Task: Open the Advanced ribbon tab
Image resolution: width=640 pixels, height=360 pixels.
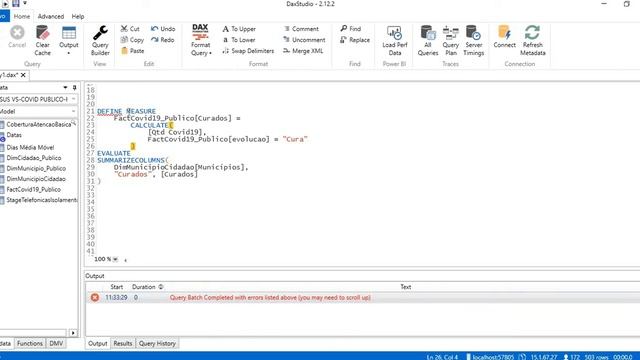Action: click(x=51, y=16)
